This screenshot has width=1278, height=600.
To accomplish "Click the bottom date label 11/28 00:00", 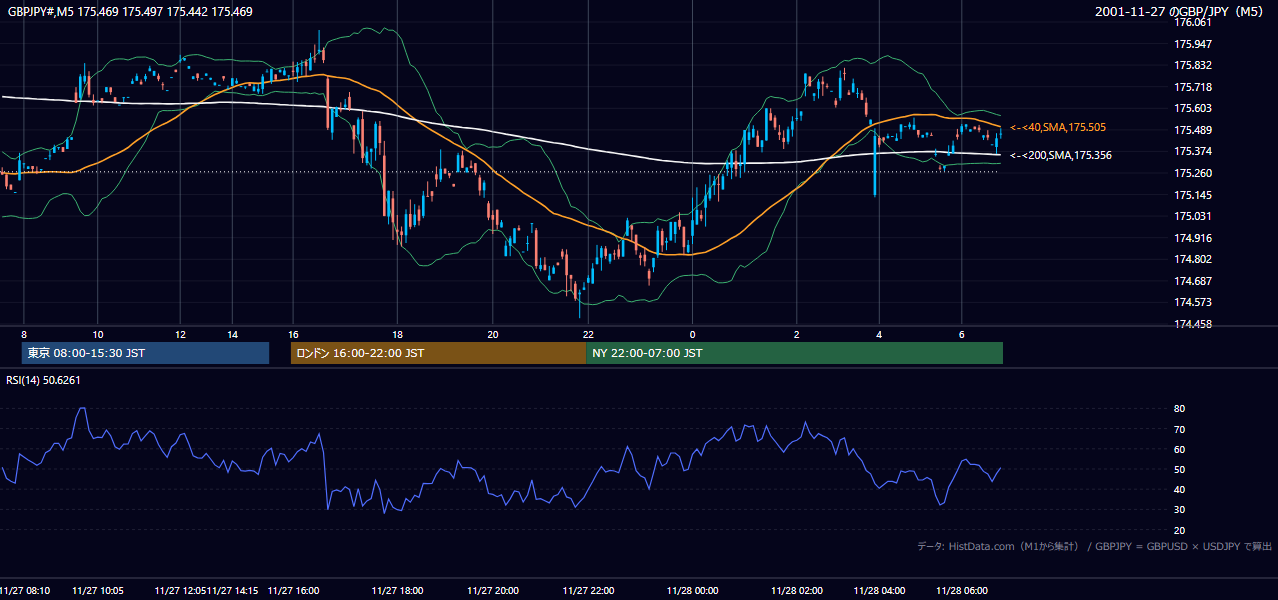I will coord(692,591).
